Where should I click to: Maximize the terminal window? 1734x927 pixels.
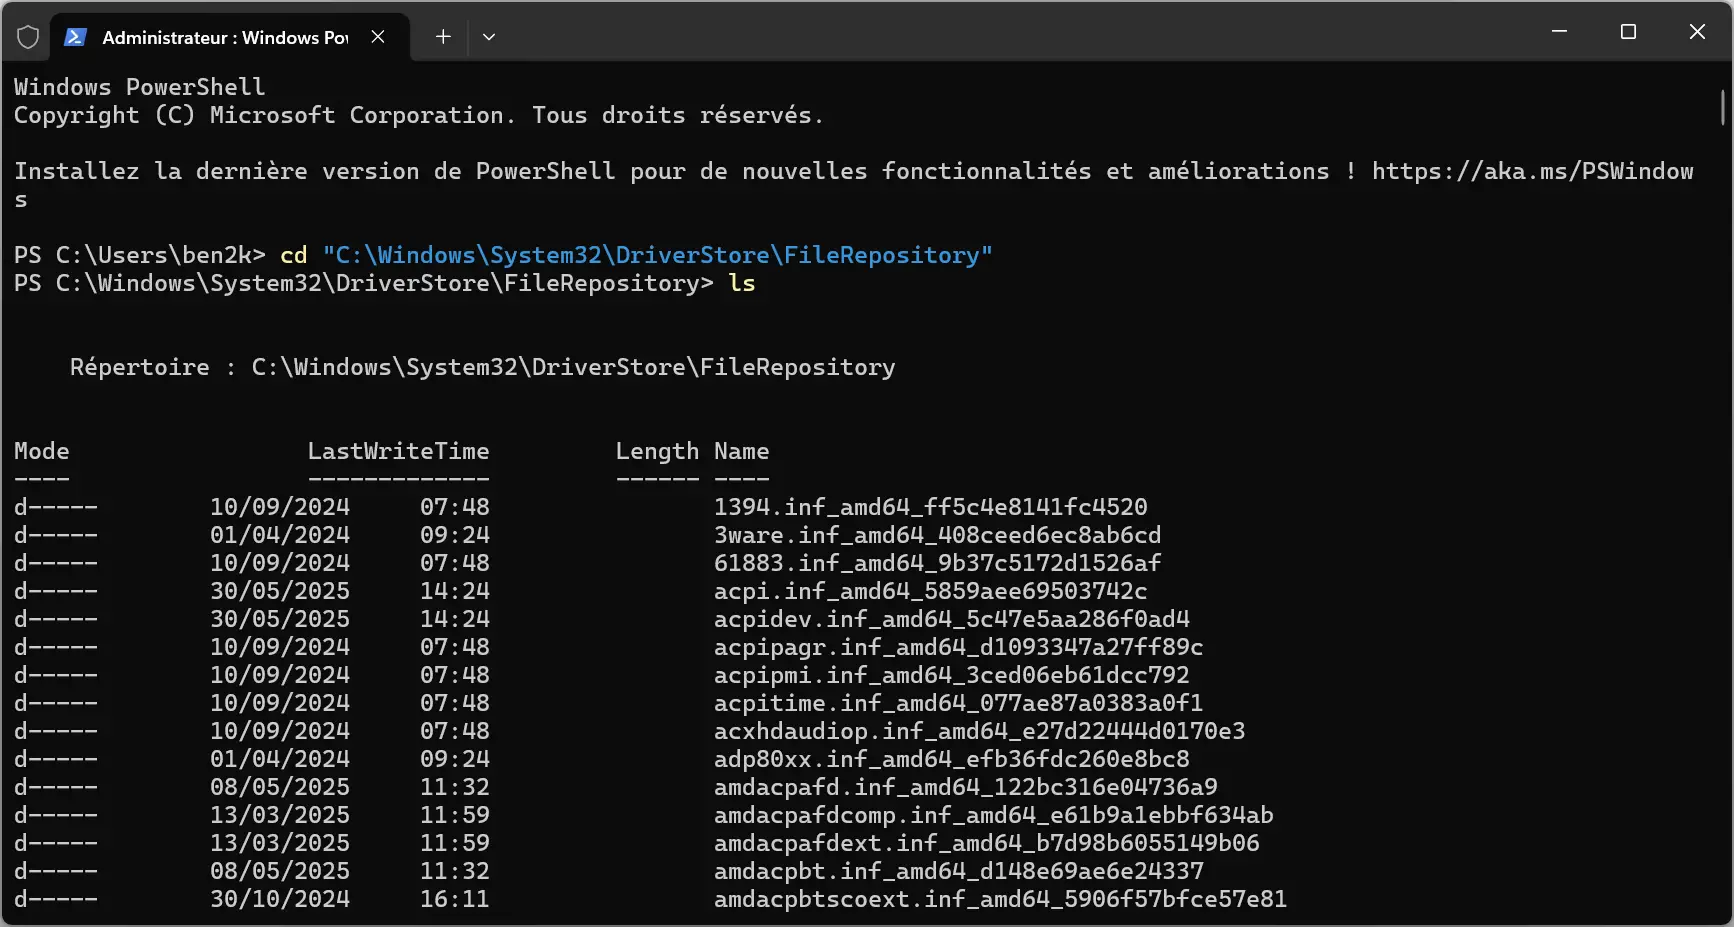pos(1628,32)
